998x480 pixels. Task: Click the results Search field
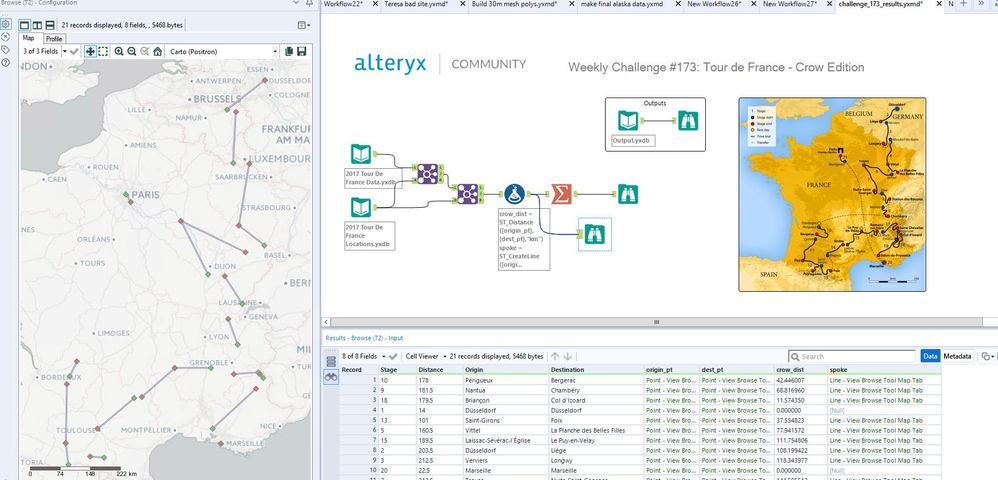(x=852, y=356)
